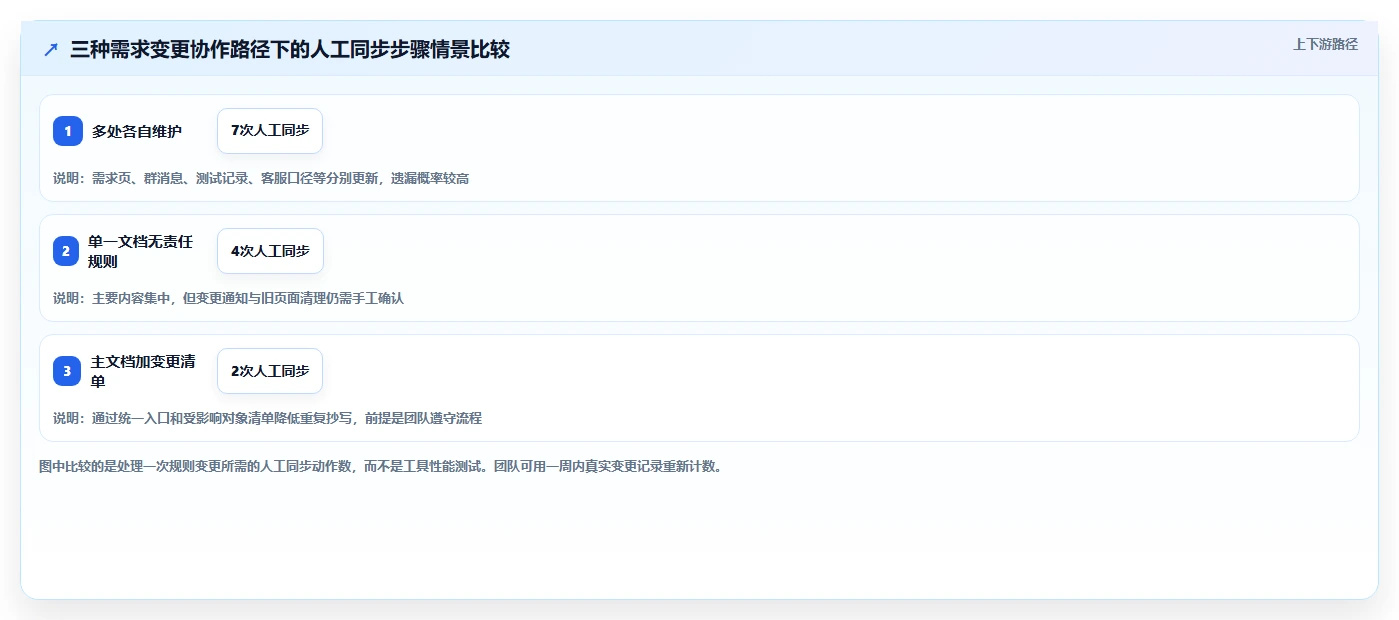Select the 4次人工同步 pill
This screenshot has width=1399, height=620.
point(270,251)
